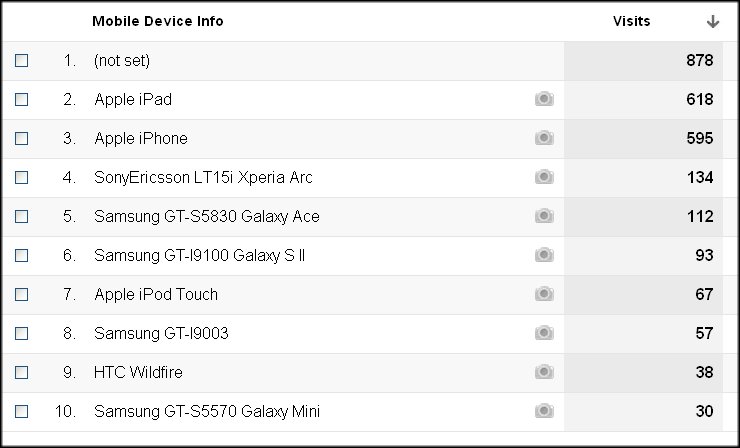Viewport: 740px width, 448px height.
Task: Tick the checkbox beside HTC Wildfire
Action: pyautogui.click(x=22, y=372)
